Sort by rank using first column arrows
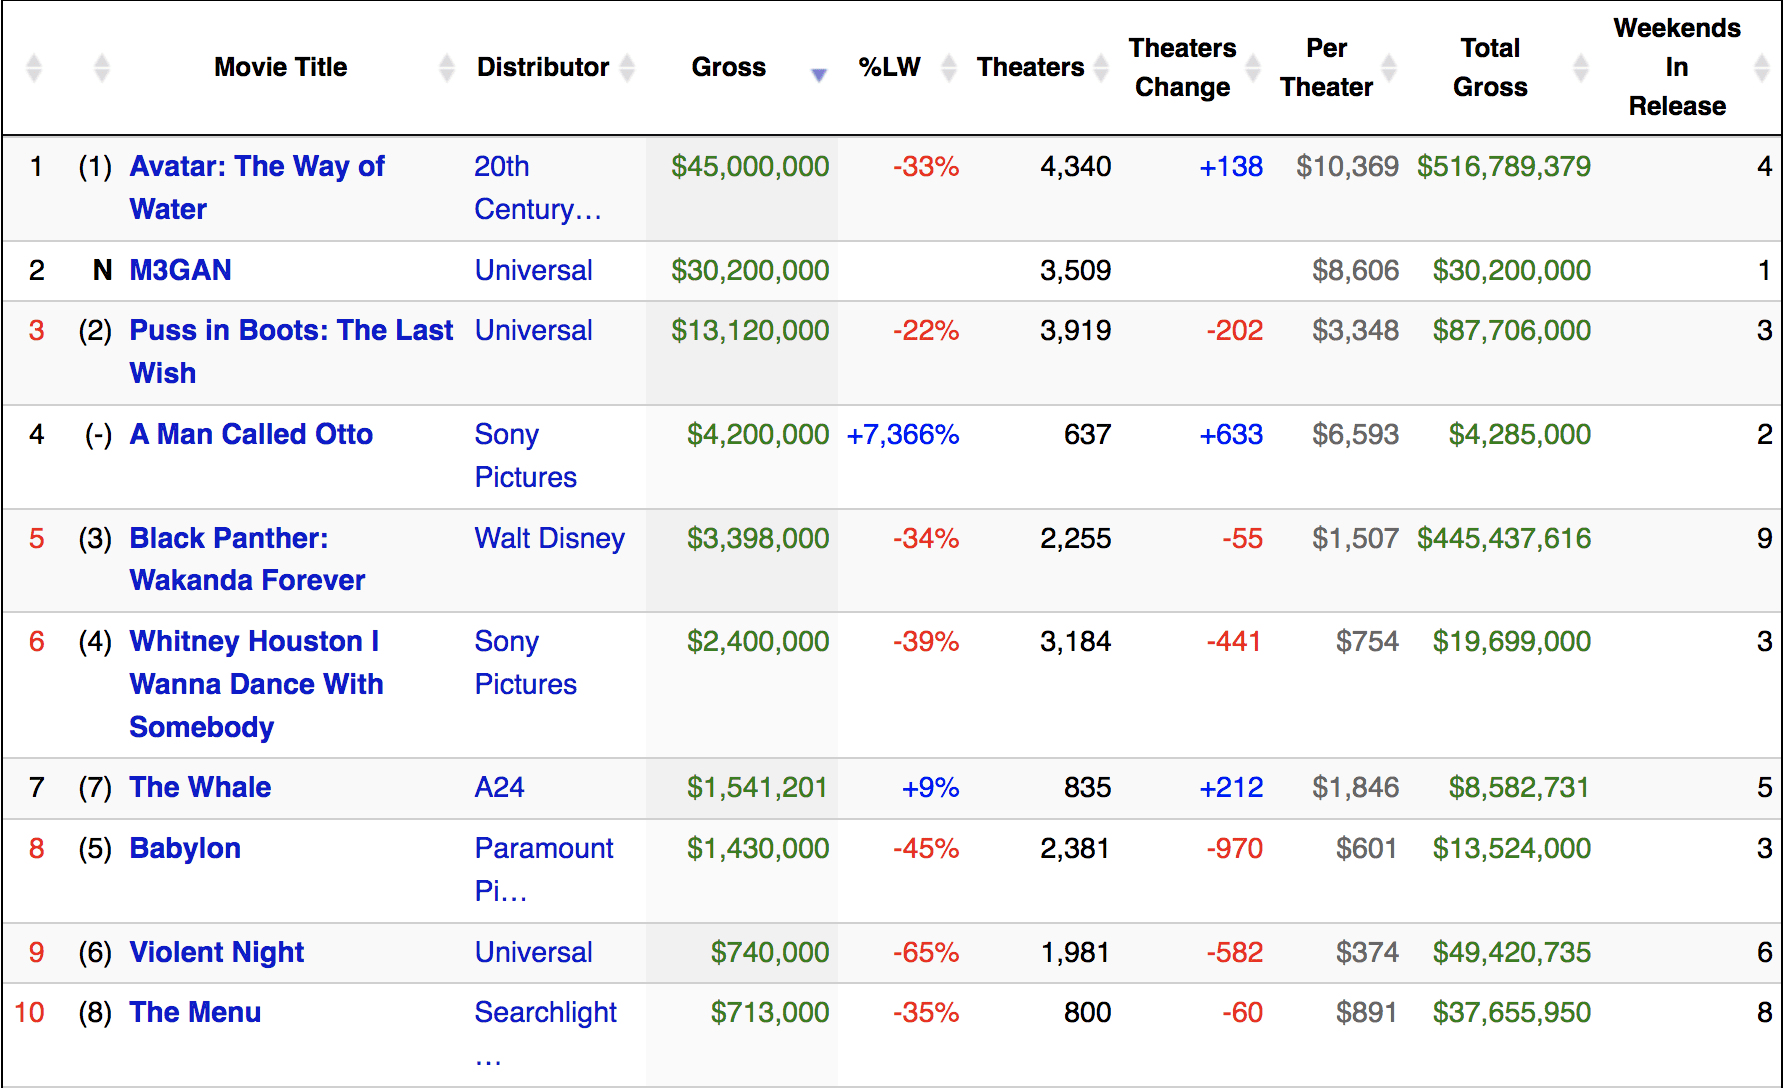Viewport: 1784px width, 1088px height. point(34,68)
